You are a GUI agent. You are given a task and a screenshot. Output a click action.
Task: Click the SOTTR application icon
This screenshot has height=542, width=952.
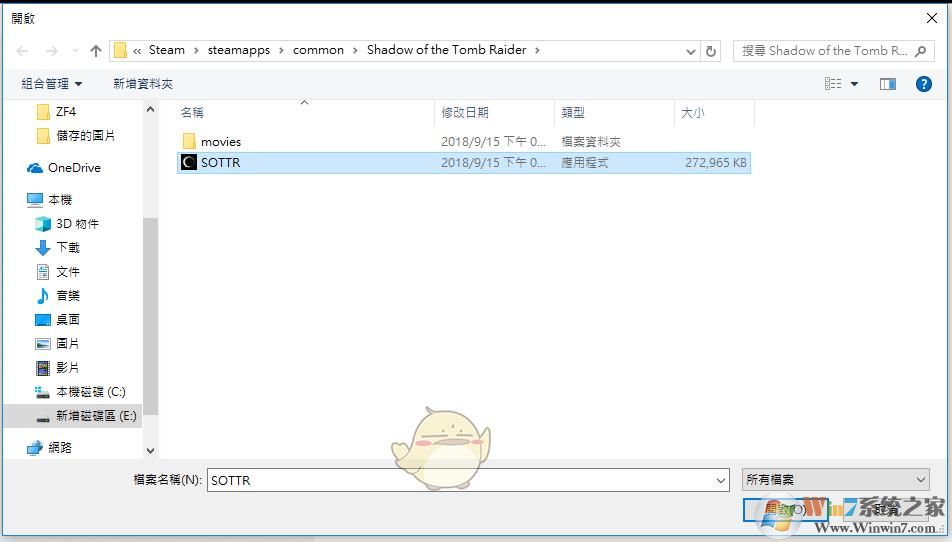189,162
